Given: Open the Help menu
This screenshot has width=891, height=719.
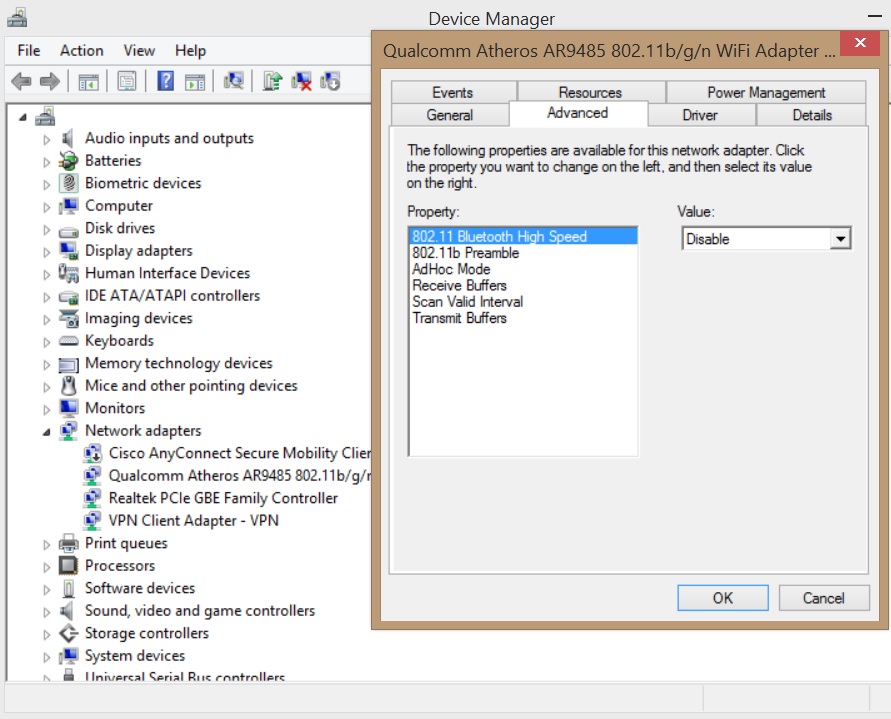Looking at the screenshot, I should (190, 51).
